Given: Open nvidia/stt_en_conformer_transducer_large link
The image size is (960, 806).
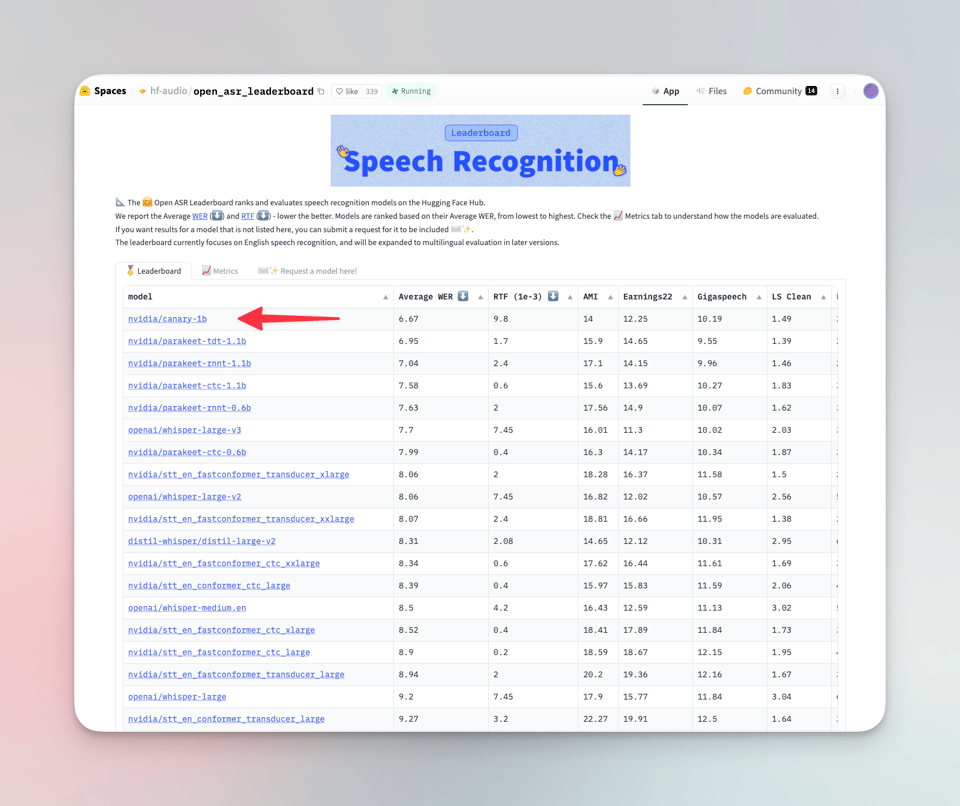Looking at the screenshot, I should [226, 719].
